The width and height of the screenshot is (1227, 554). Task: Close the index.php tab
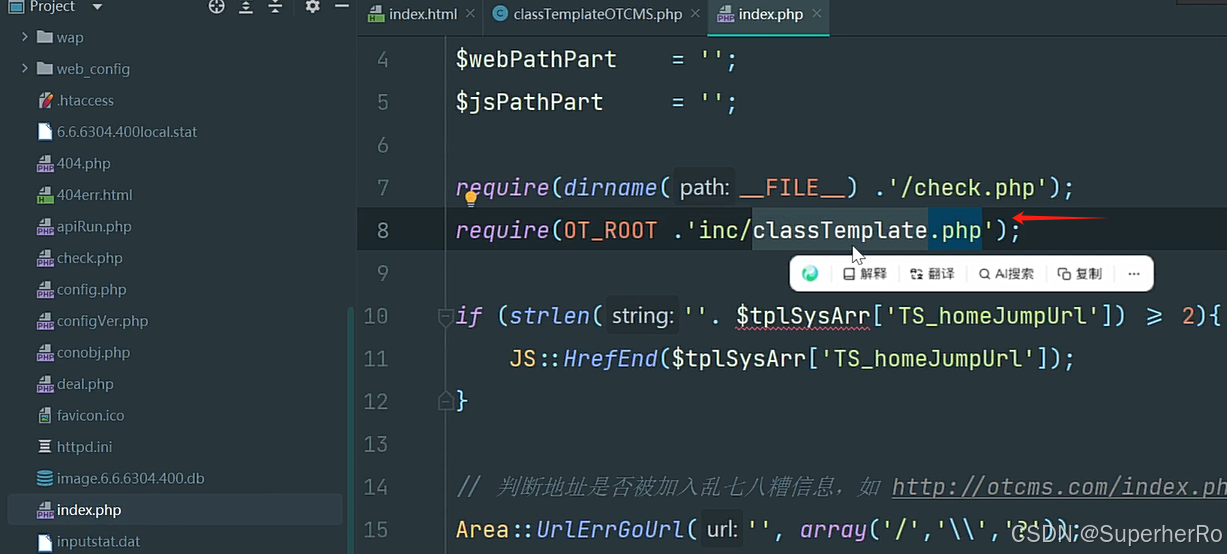coord(817,14)
